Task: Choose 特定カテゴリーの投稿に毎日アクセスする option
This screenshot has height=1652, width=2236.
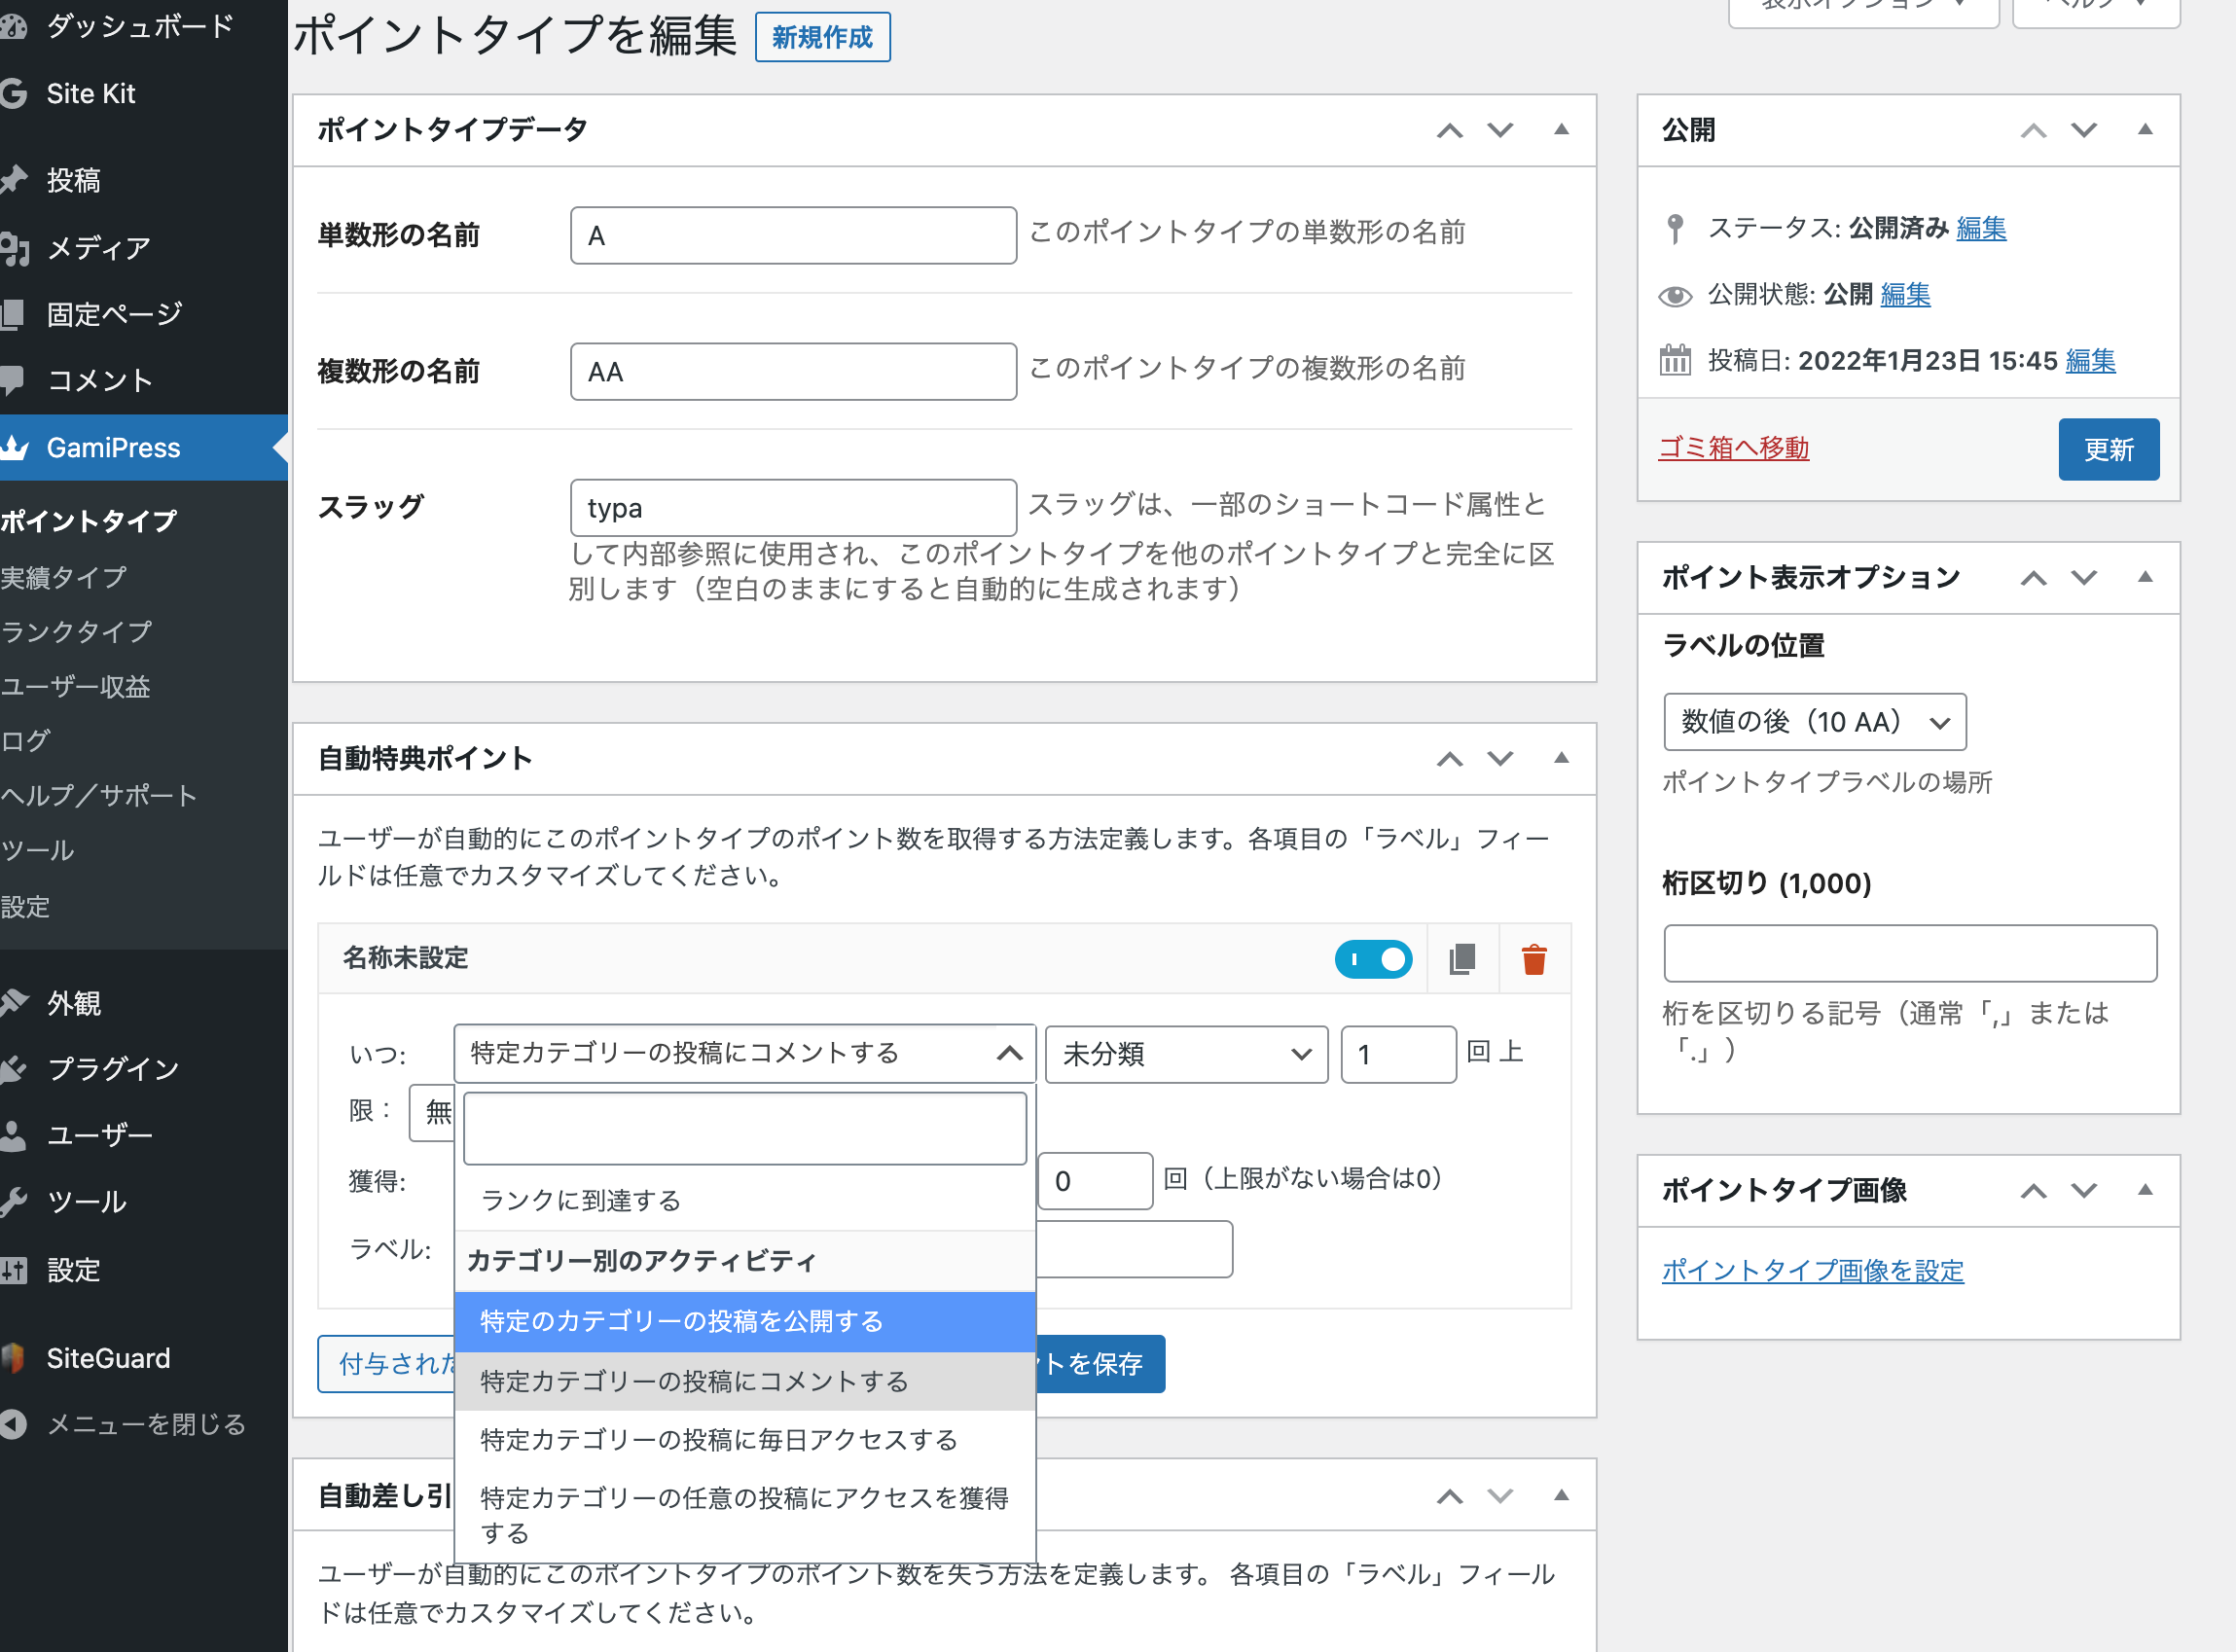Action: pos(745,1440)
